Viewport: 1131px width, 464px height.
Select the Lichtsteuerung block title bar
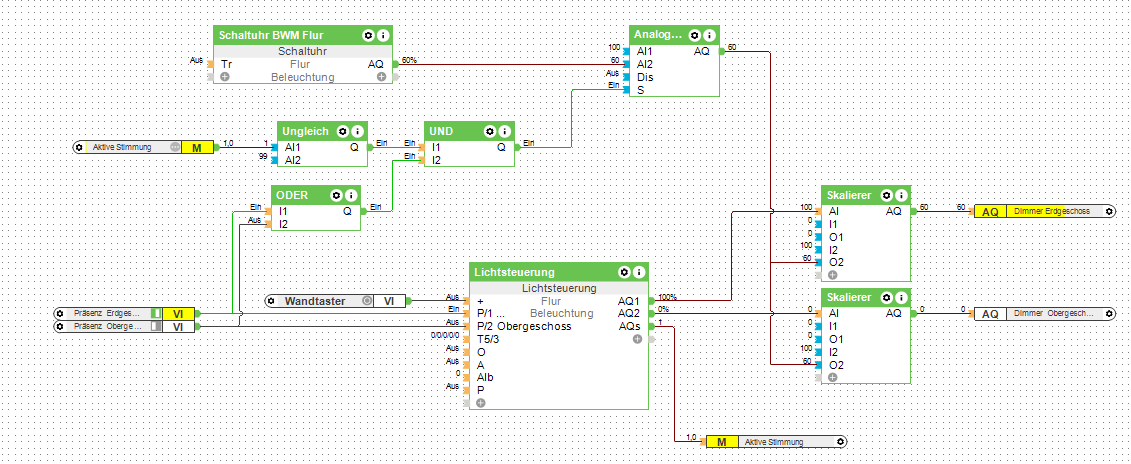[540, 272]
